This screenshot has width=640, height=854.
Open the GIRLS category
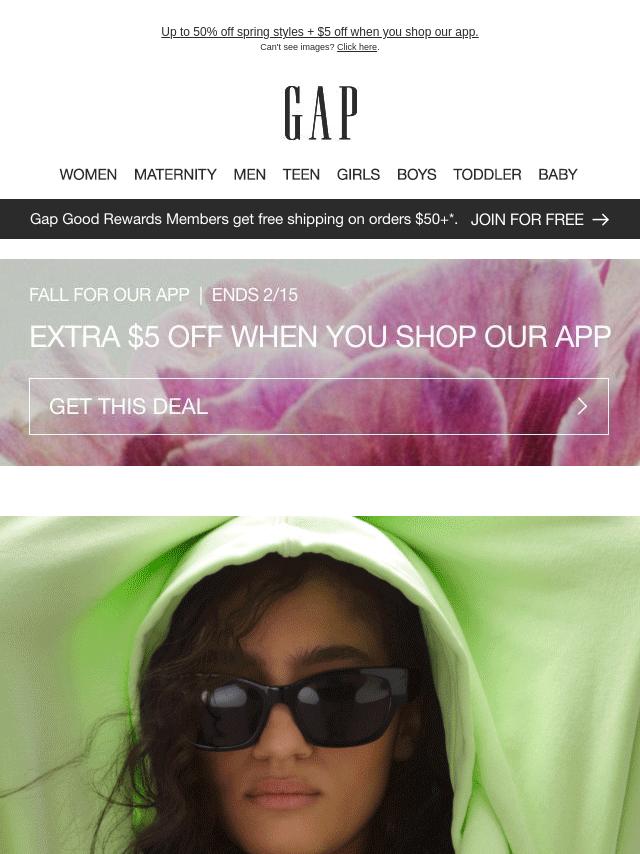click(358, 174)
